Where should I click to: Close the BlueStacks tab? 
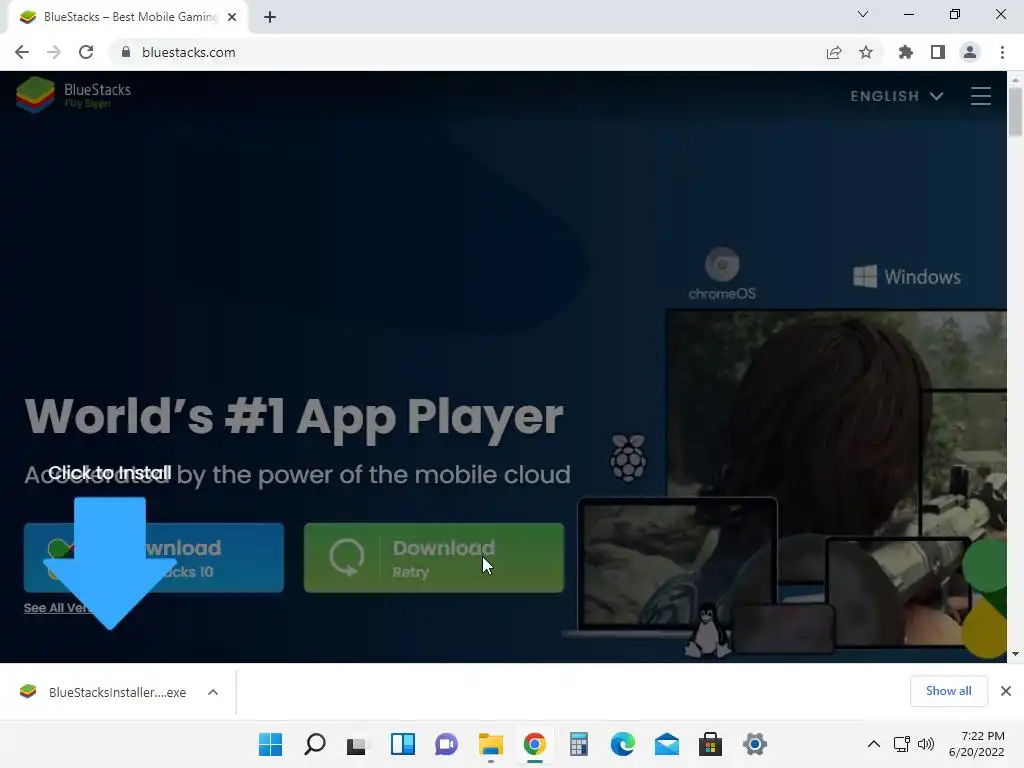point(232,18)
